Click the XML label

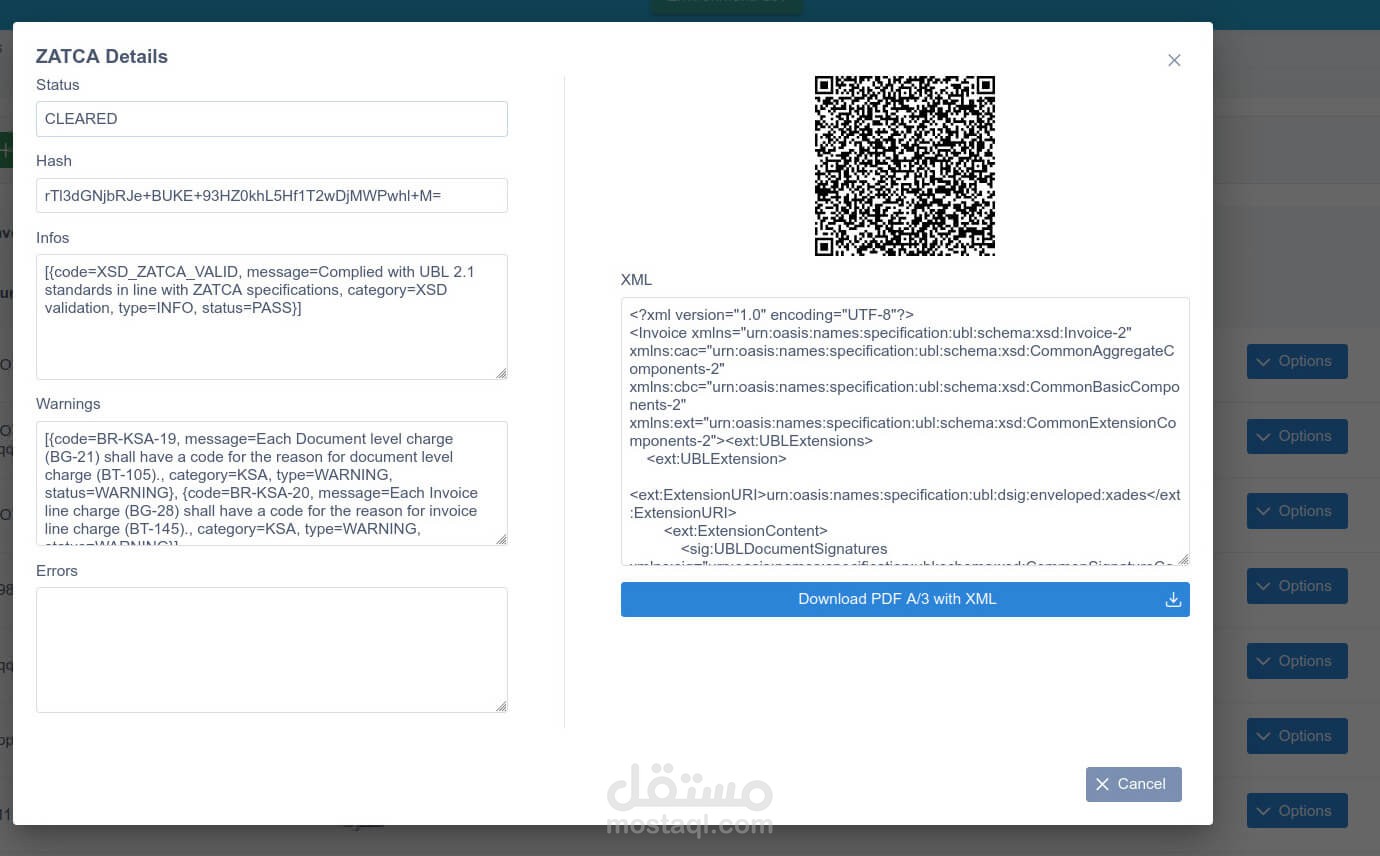(636, 280)
